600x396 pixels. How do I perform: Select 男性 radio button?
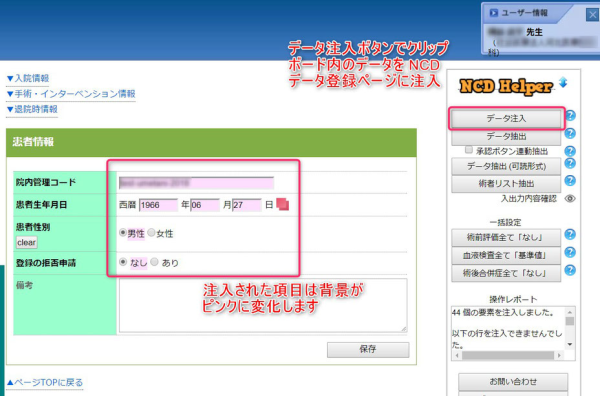pos(123,232)
